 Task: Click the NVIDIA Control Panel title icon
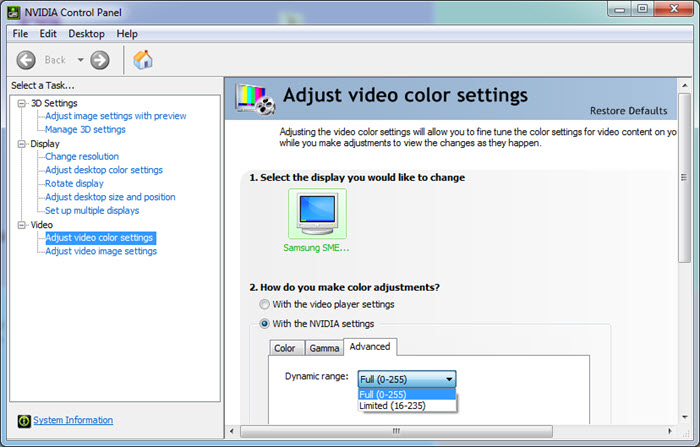(x=14, y=13)
